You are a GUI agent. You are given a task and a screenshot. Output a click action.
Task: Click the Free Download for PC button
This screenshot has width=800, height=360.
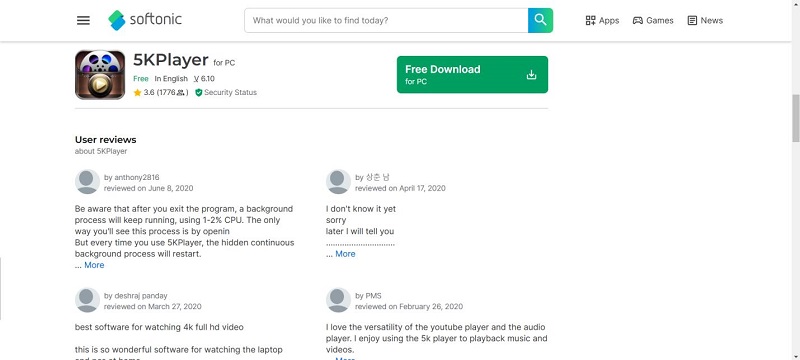tap(472, 74)
